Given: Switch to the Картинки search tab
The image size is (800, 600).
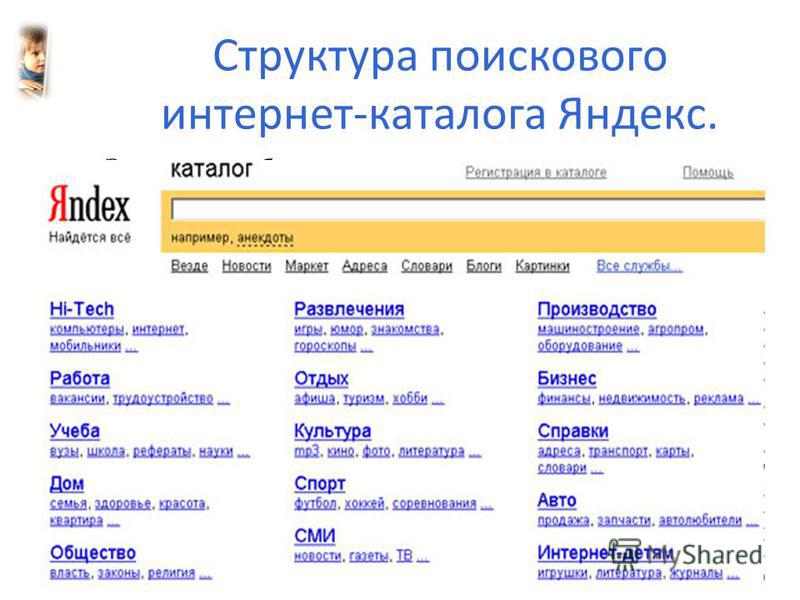Looking at the screenshot, I should [x=542, y=266].
